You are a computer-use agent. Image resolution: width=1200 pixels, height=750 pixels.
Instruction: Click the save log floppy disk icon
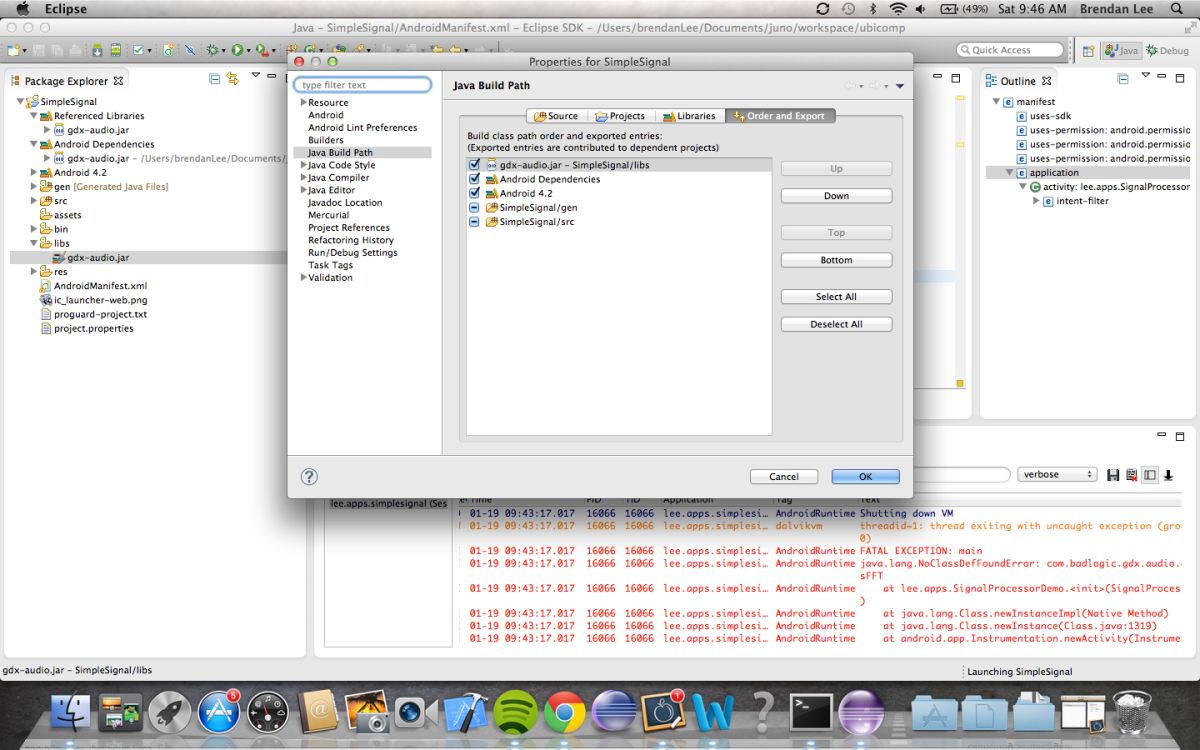(1113, 475)
